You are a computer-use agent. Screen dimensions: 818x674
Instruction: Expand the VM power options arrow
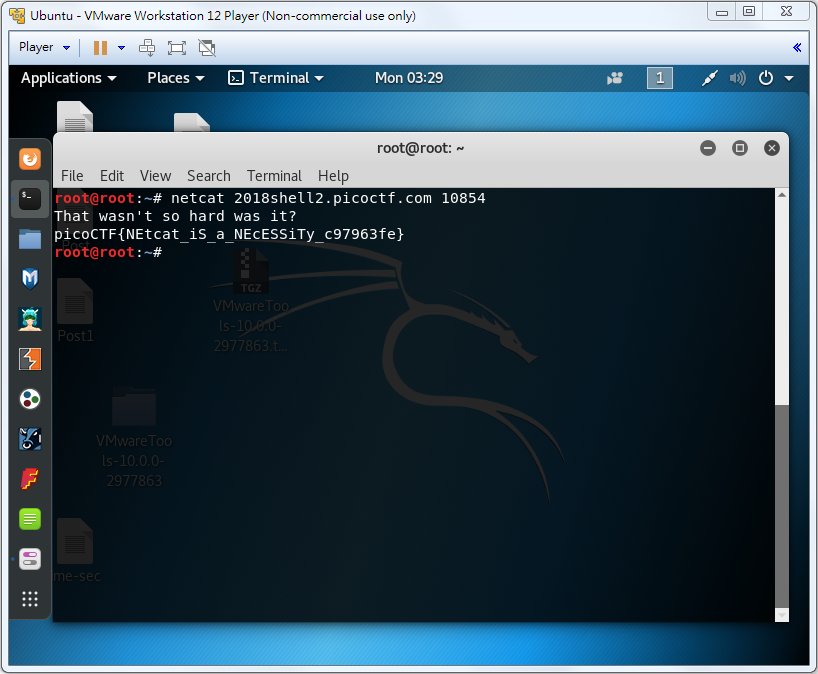pos(122,48)
